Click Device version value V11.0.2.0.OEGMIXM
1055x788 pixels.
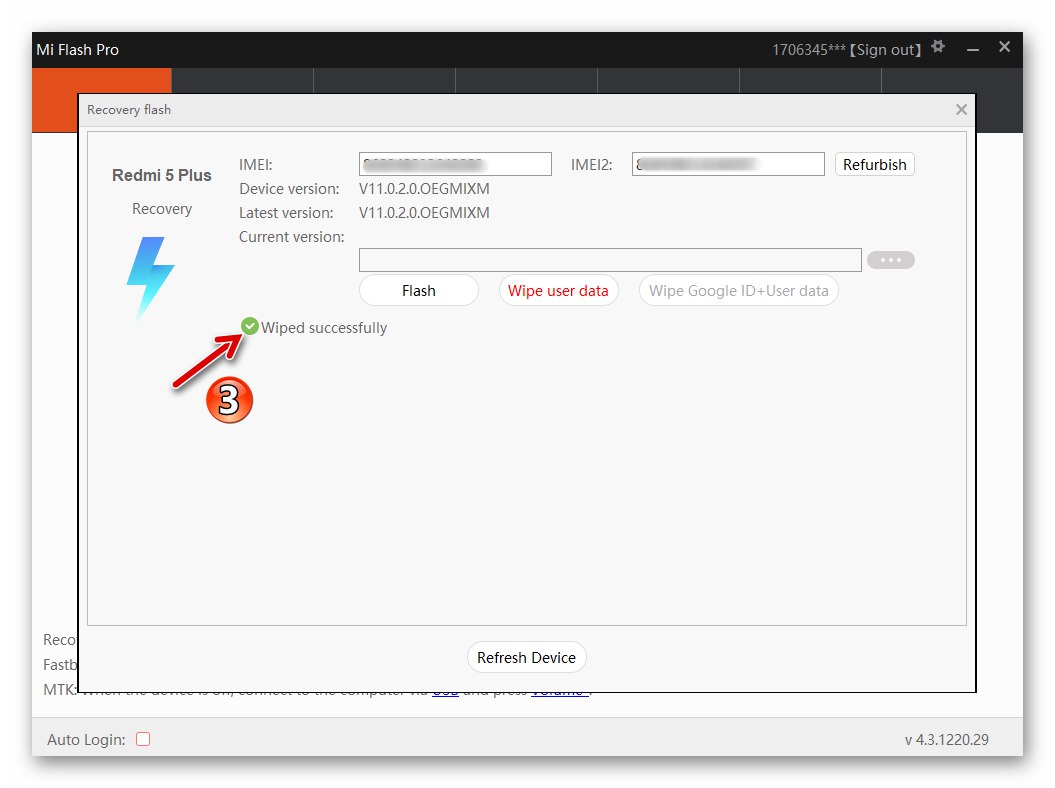coord(424,189)
